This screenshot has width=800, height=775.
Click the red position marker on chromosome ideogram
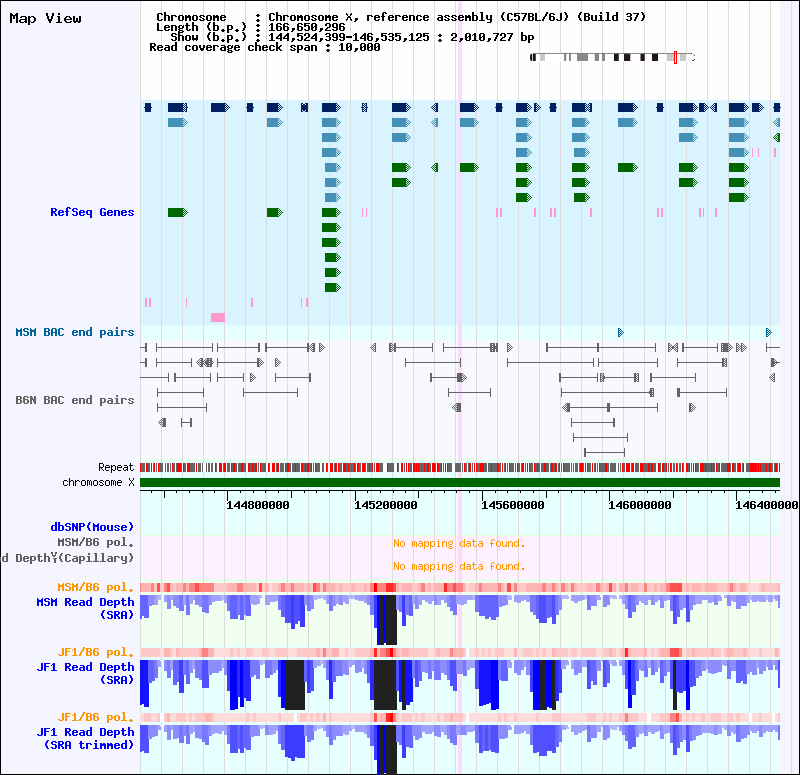tap(676, 57)
